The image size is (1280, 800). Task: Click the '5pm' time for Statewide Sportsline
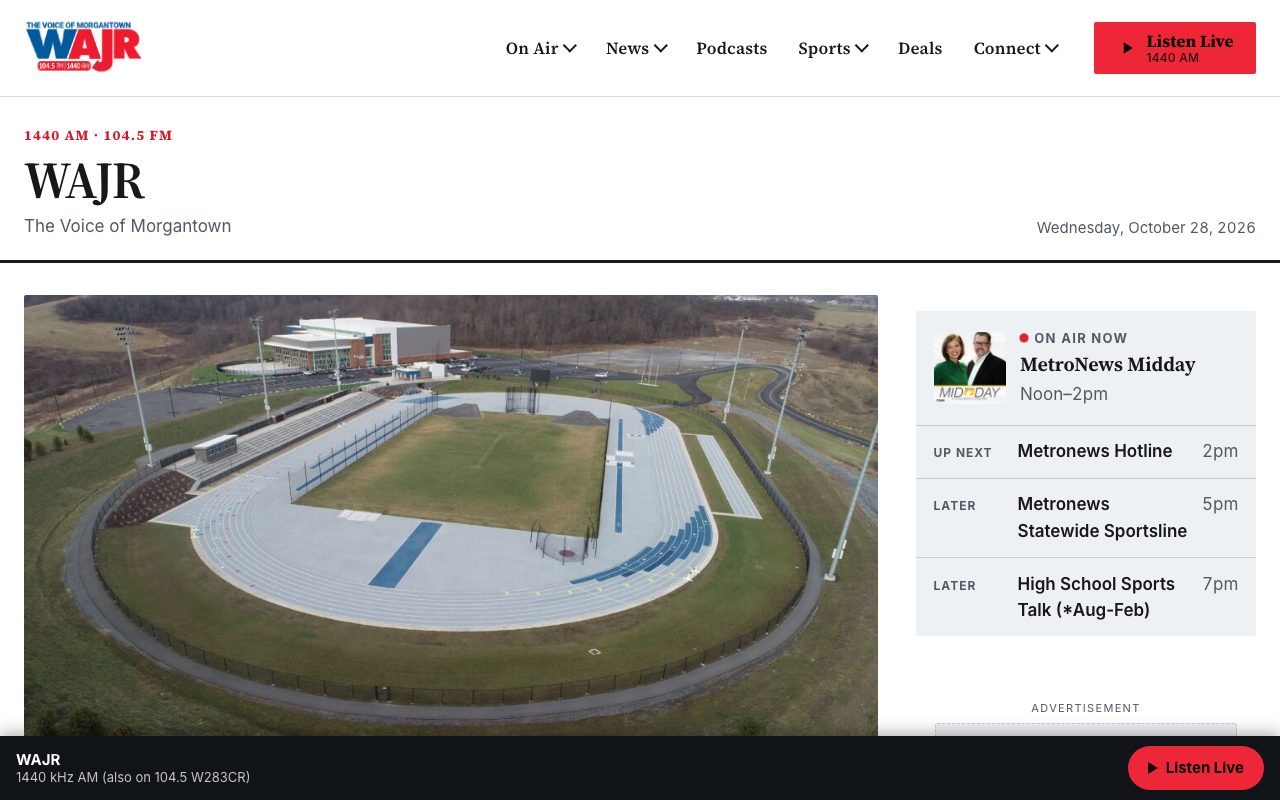[1220, 504]
